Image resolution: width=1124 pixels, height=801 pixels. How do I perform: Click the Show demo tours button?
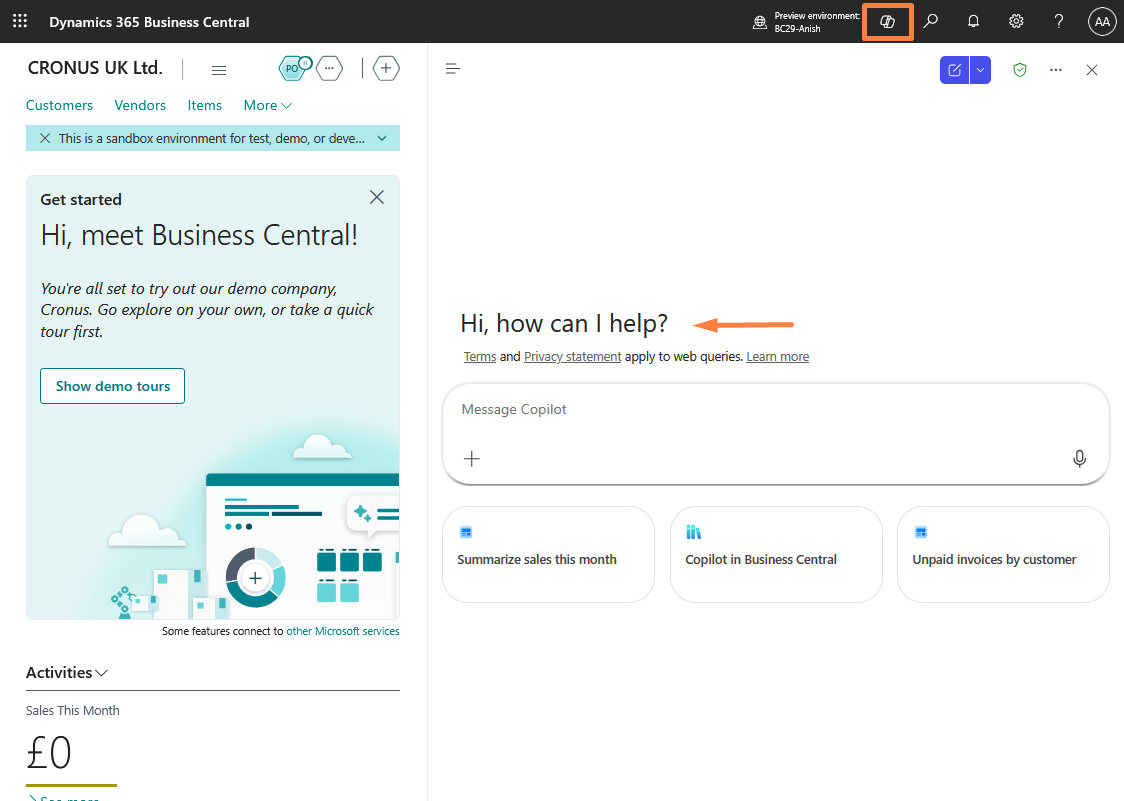113,386
